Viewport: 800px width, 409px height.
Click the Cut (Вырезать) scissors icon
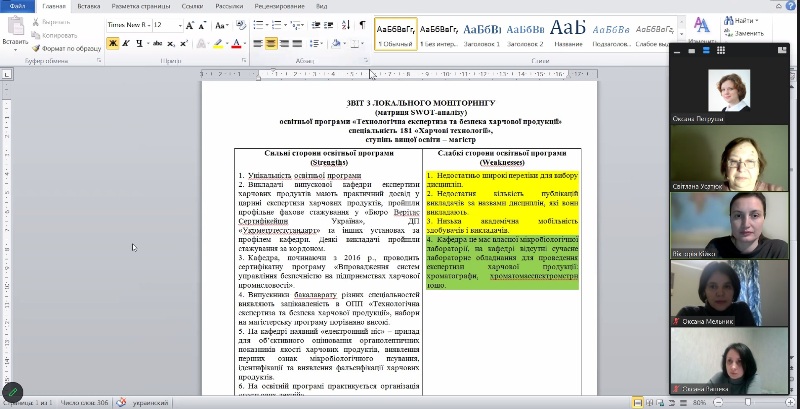tap(36, 22)
